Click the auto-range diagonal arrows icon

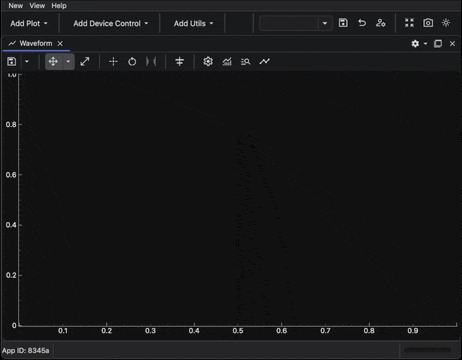(x=85, y=62)
